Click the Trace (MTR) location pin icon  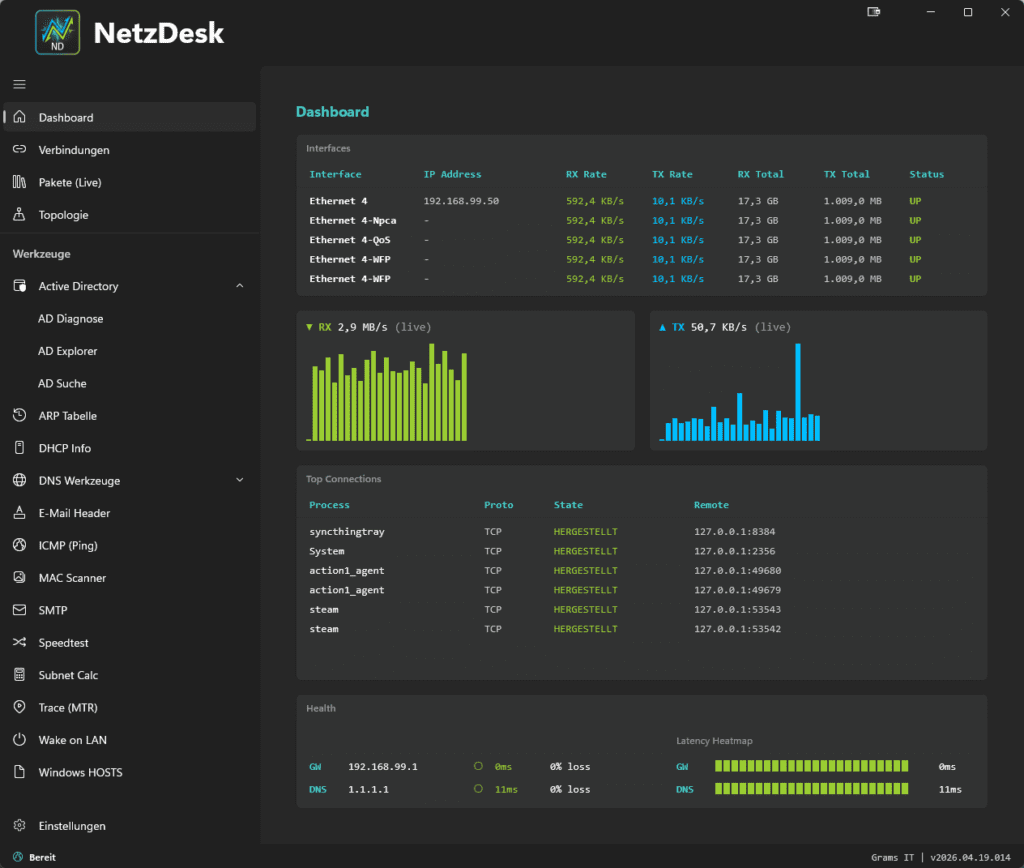(19, 708)
